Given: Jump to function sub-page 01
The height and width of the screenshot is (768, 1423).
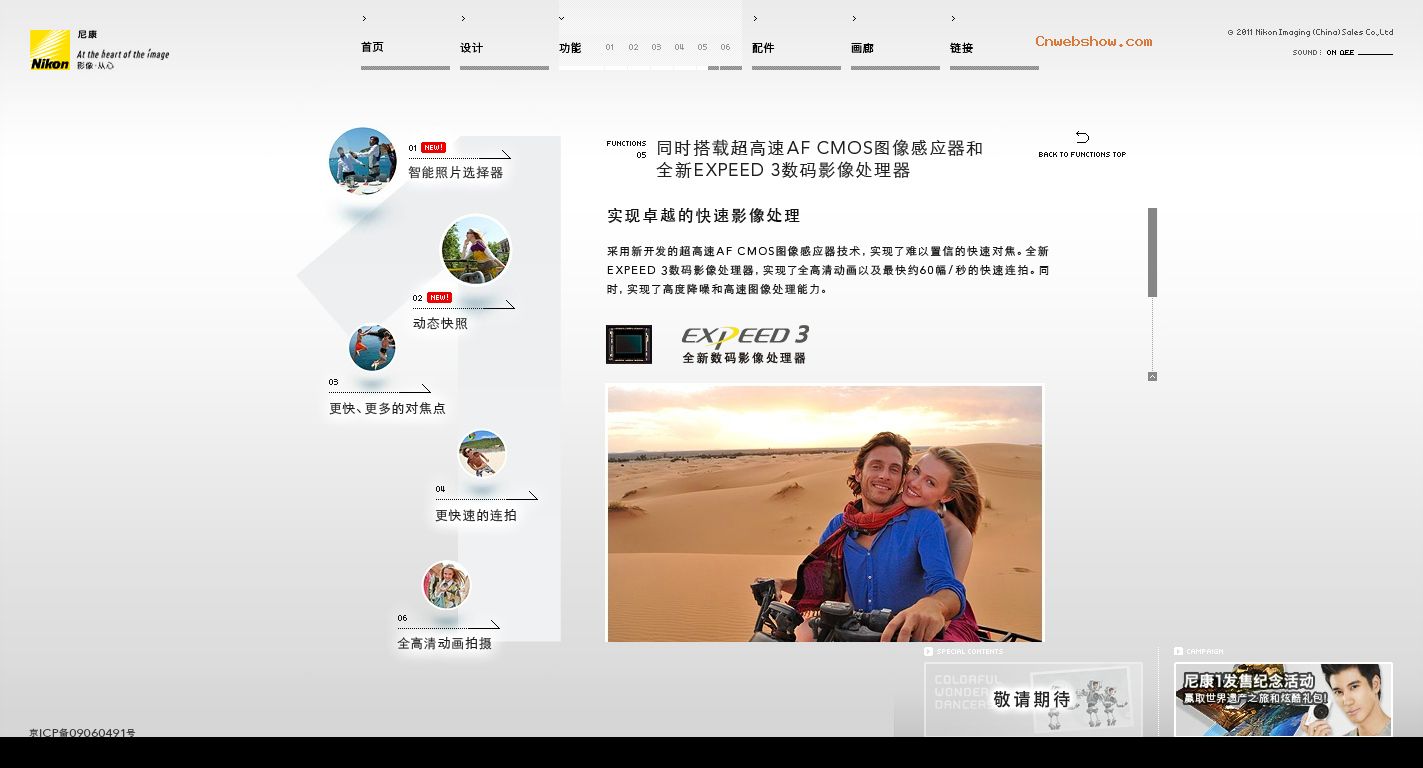Looking at the screenshot, I should (610, 47).
